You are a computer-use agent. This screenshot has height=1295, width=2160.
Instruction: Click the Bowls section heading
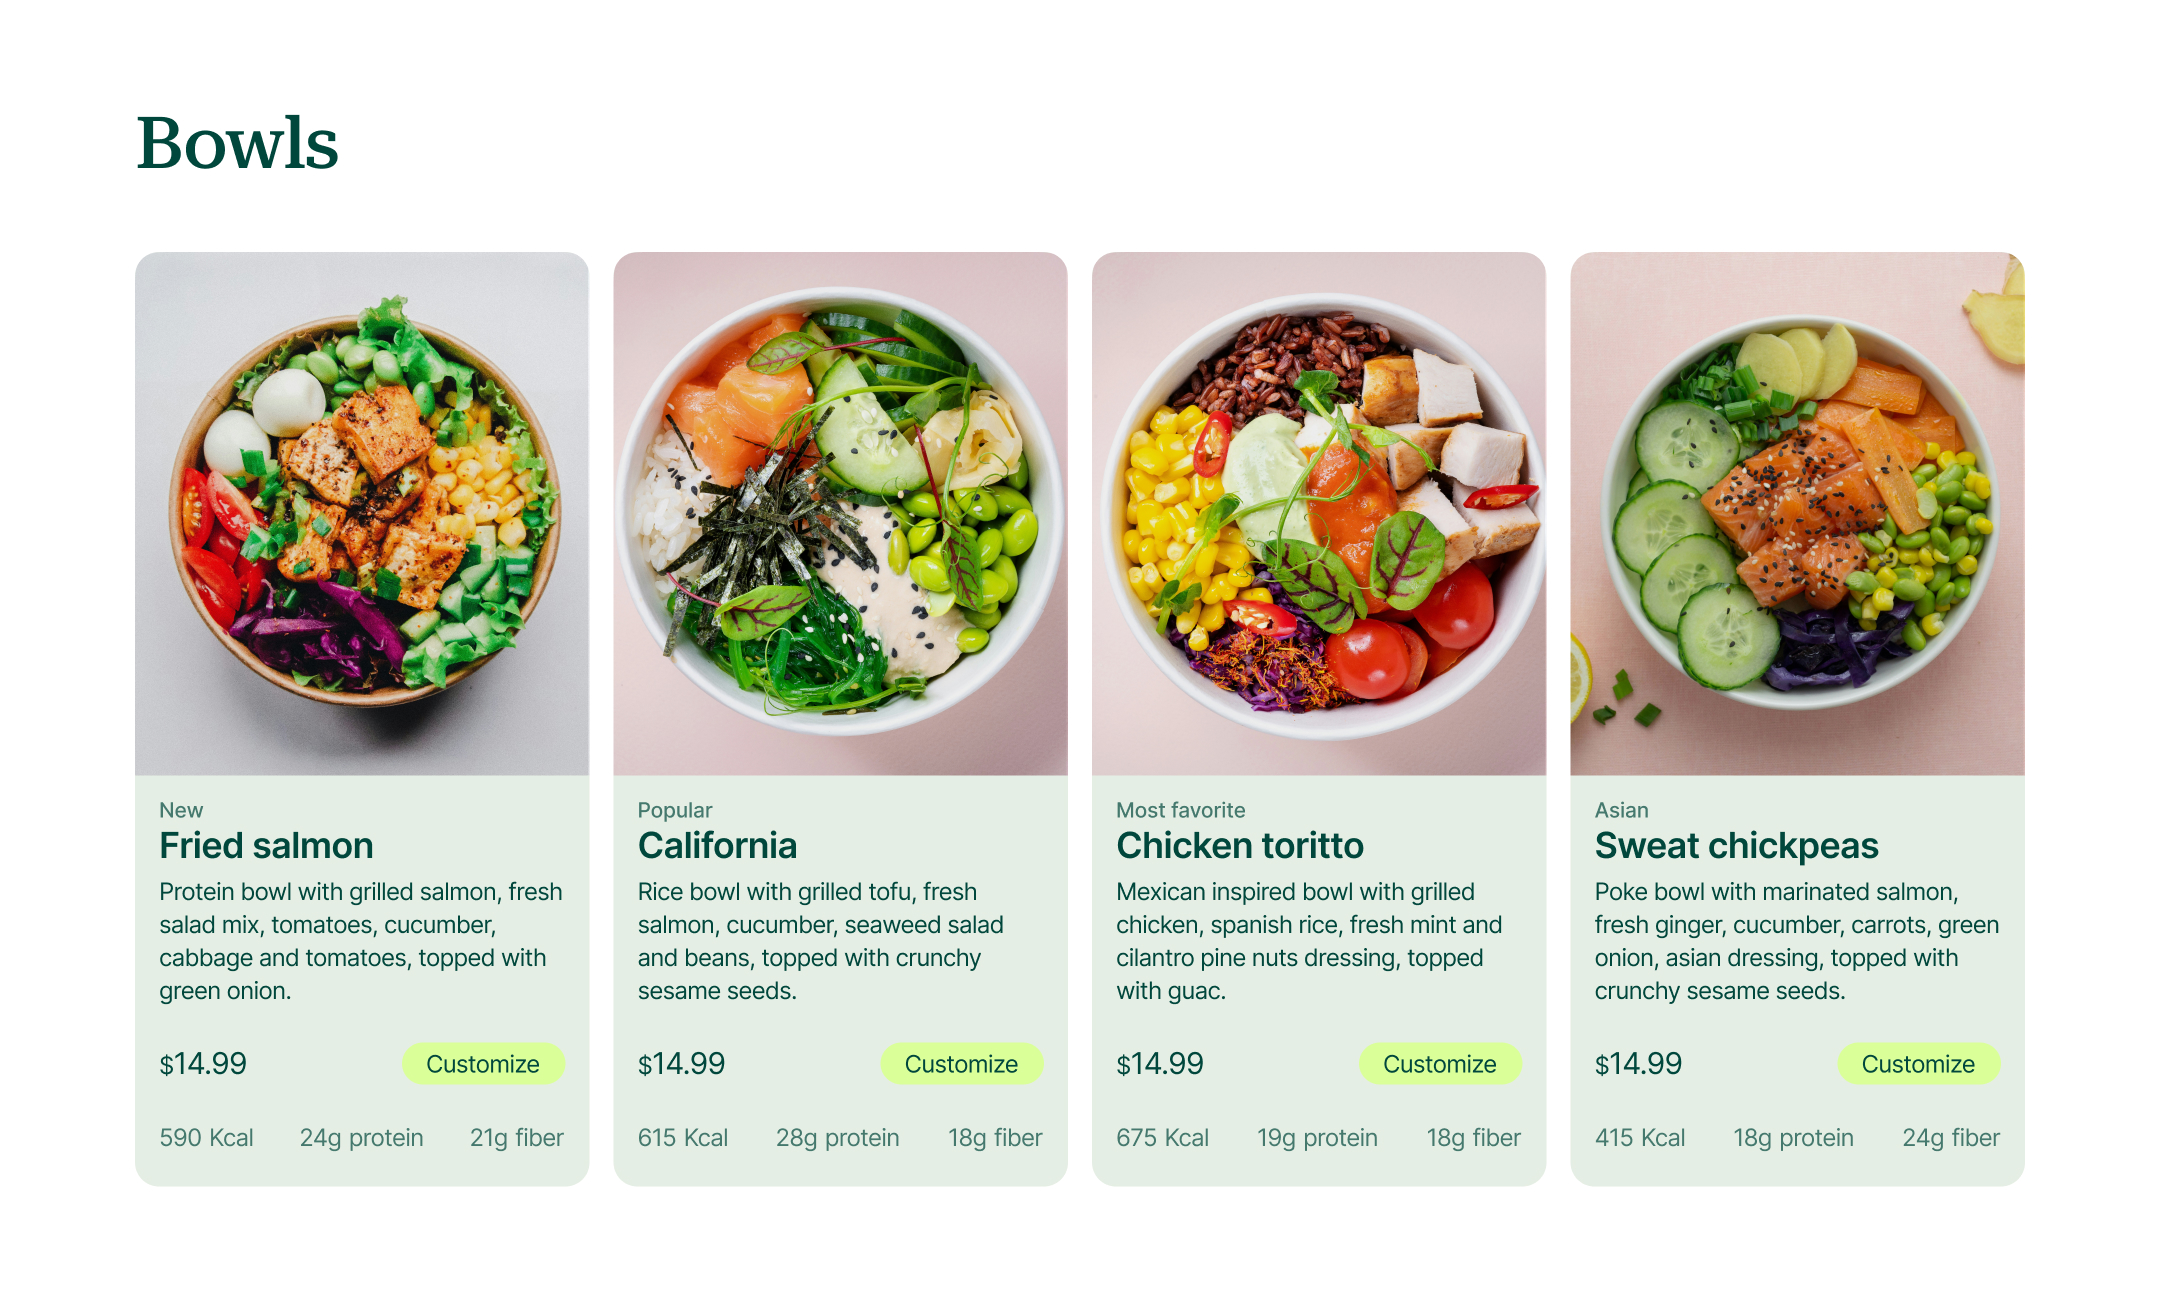point(237,143)
